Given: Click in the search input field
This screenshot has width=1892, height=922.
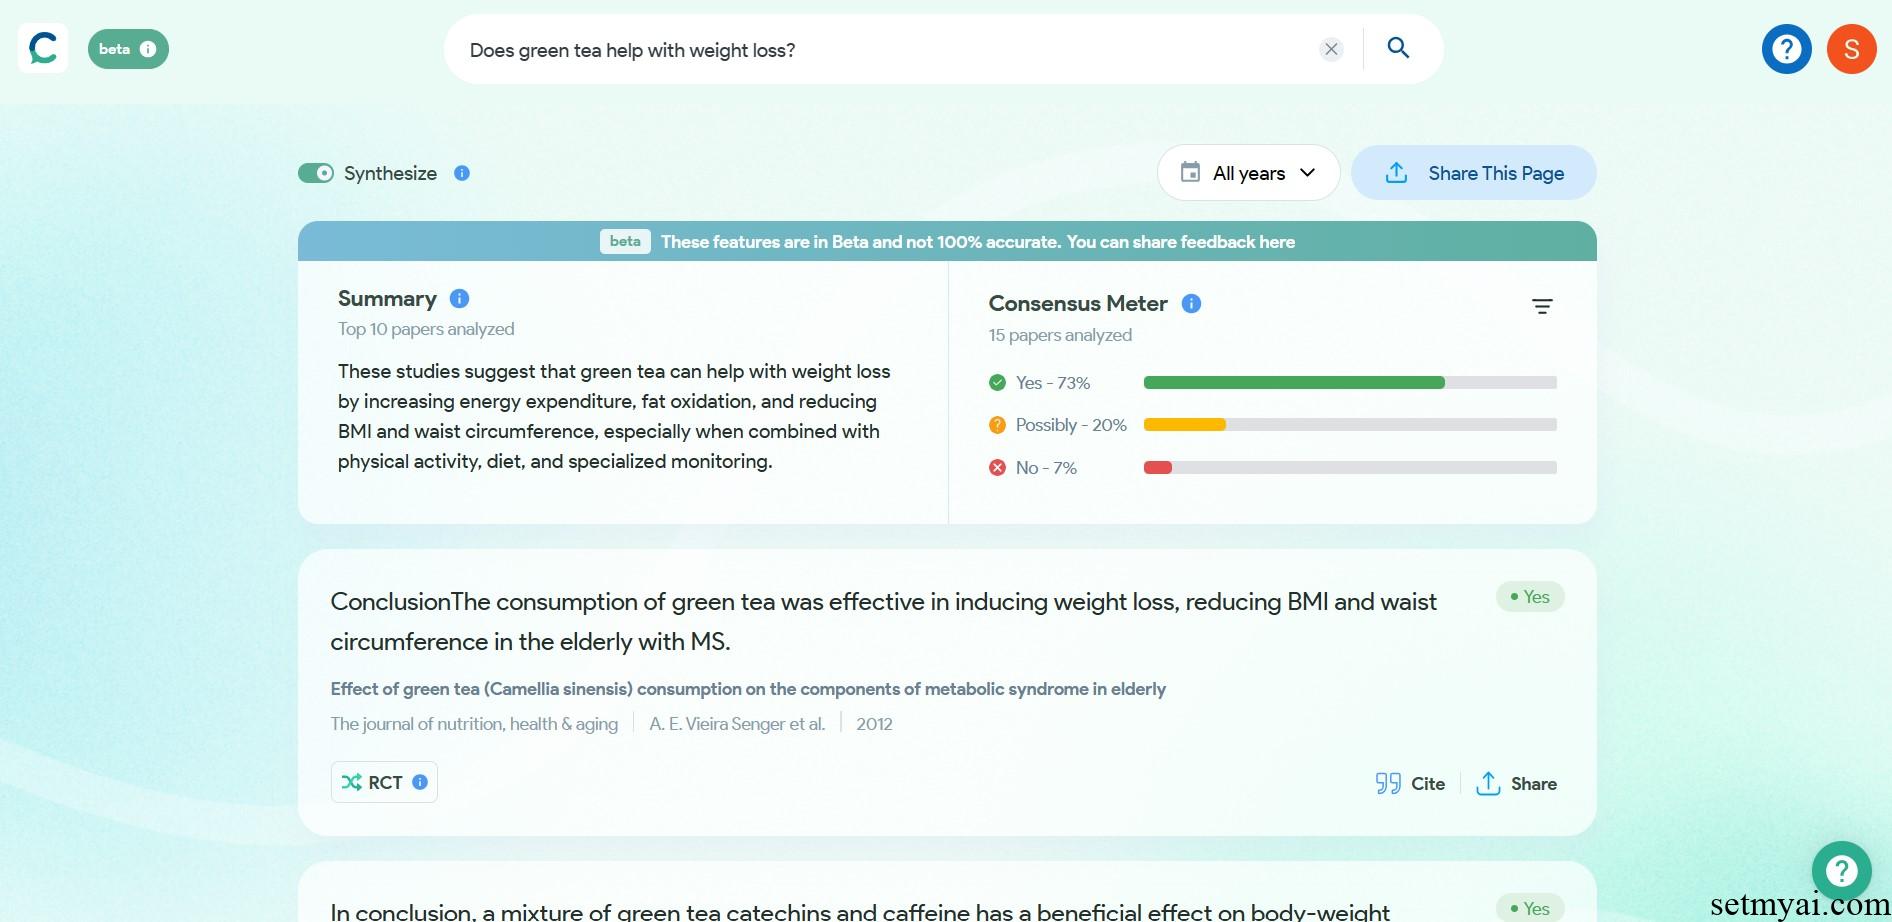Looking at the screenshot, I should (885, 49).
